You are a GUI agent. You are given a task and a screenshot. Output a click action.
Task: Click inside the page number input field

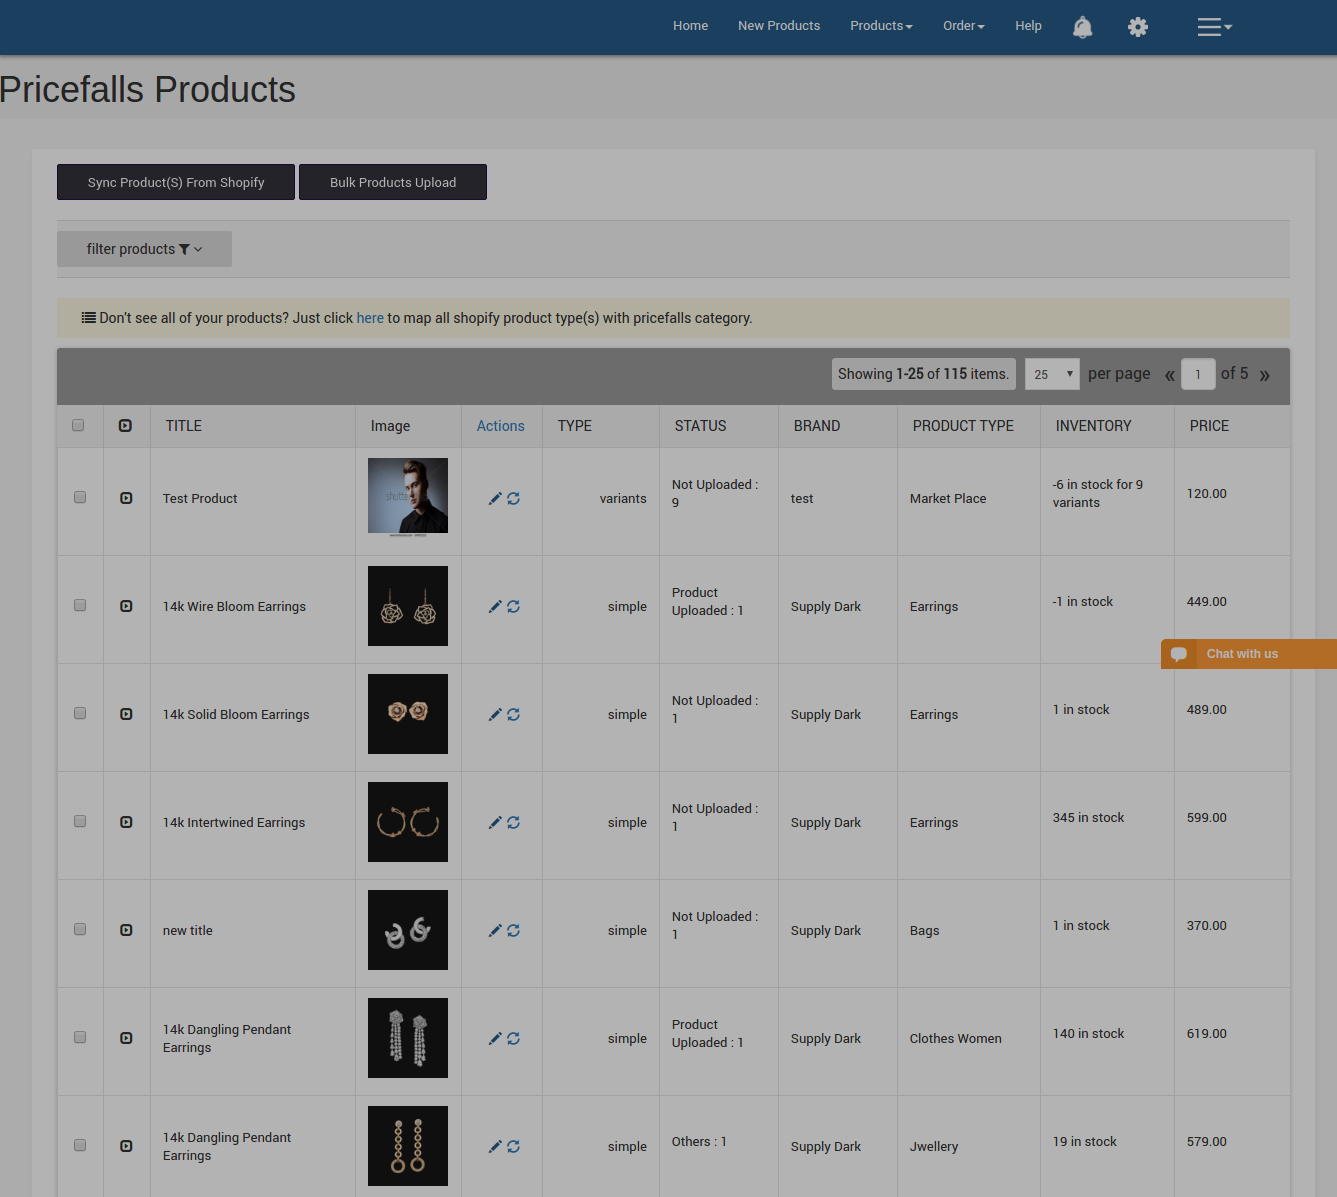[x=1198, y=373]
